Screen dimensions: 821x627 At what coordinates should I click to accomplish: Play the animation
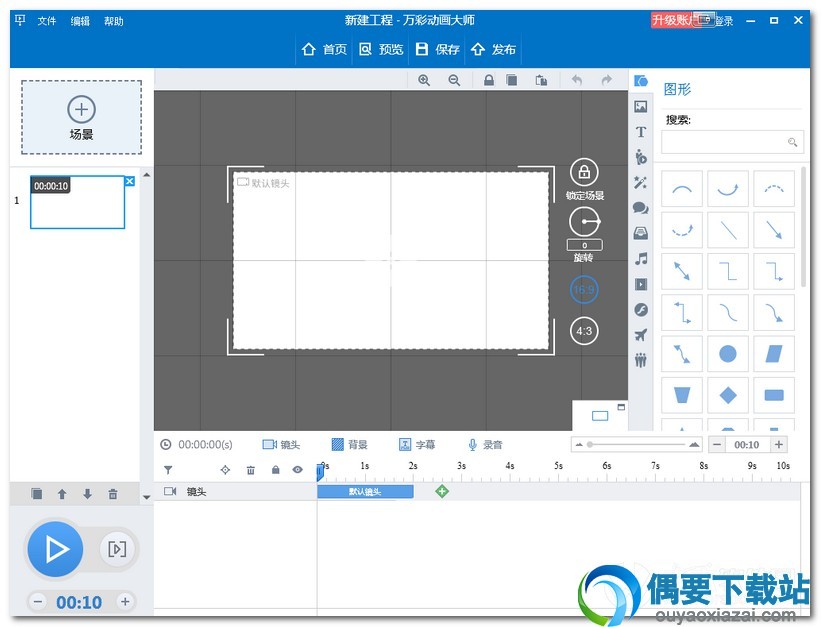[x=55, y=549]
